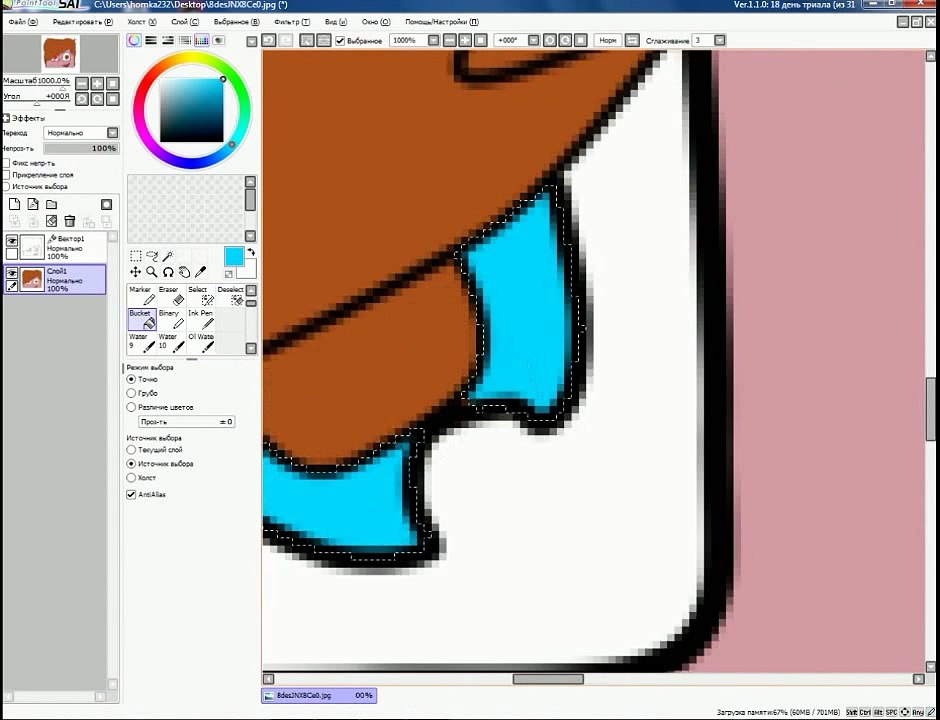Image resolution: width=940 pixels, height=720 pixels.
Task: Uncheck the Выбранное checkbox in toolbar
Action: point(340,41)
